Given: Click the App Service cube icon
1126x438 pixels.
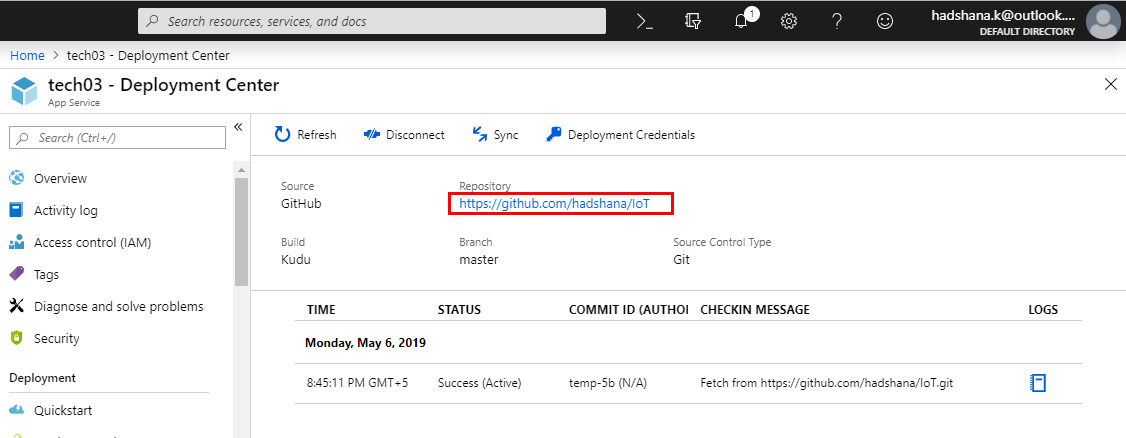Looking at the screenshot, I should pos(24,91).
